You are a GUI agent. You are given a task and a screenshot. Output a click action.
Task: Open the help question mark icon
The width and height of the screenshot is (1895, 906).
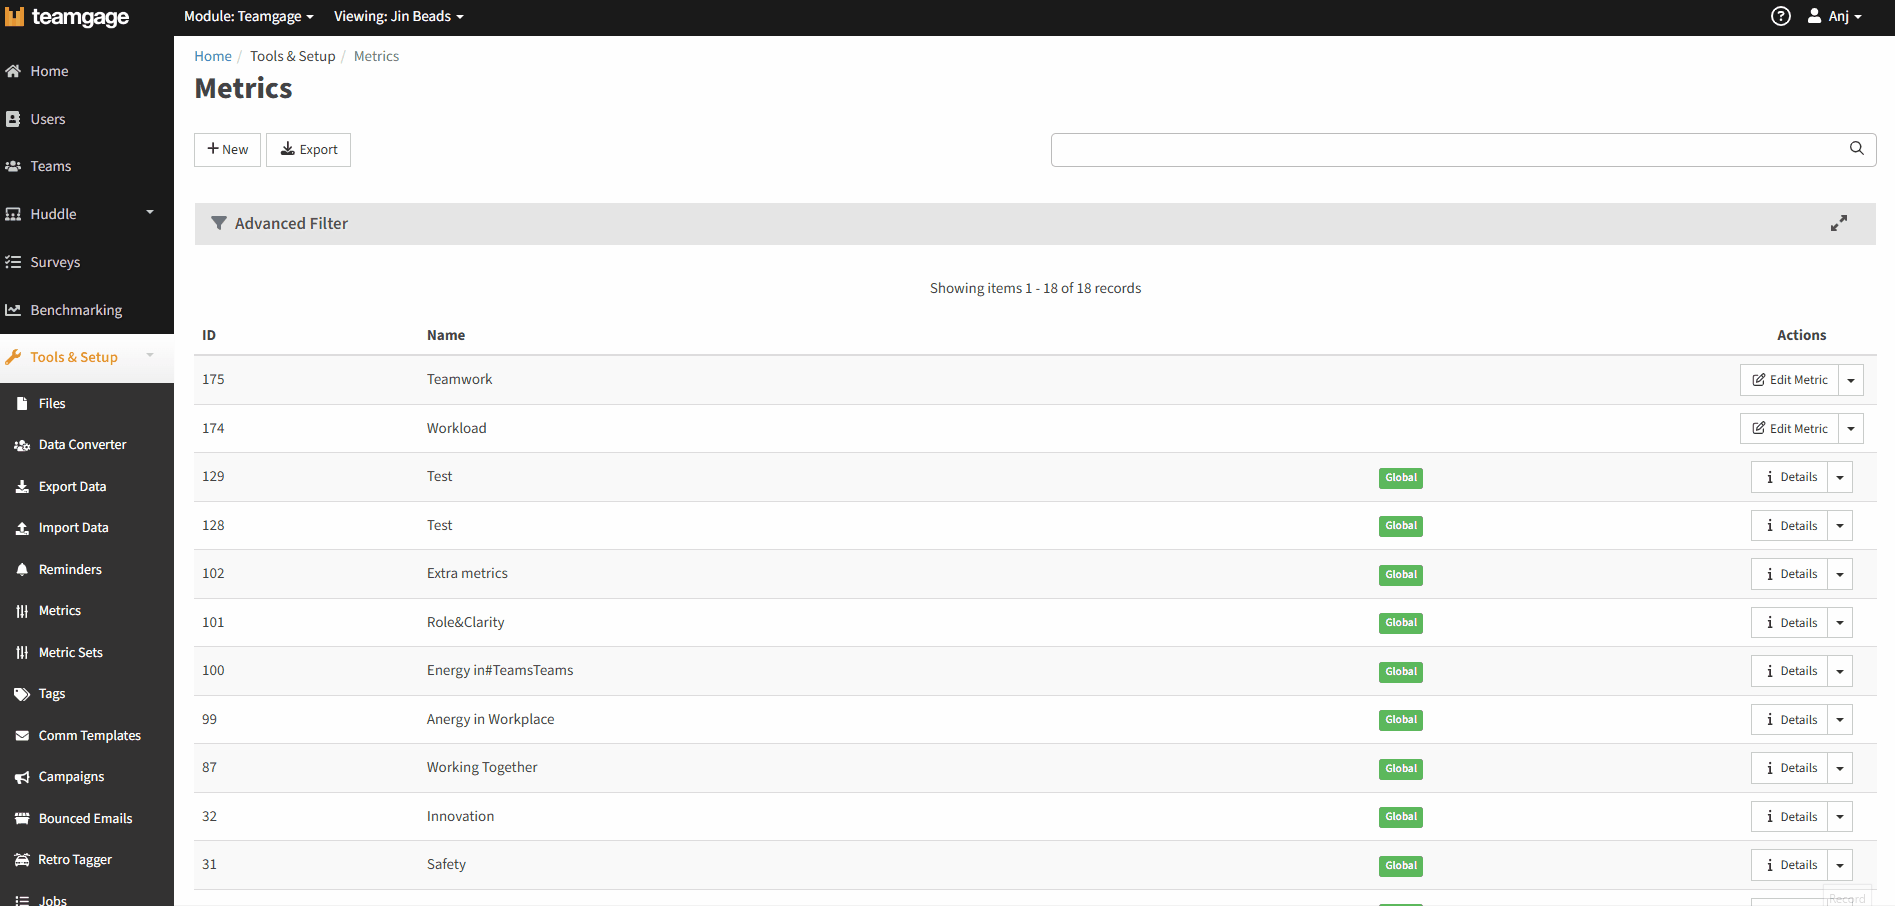coord(1781,16)
